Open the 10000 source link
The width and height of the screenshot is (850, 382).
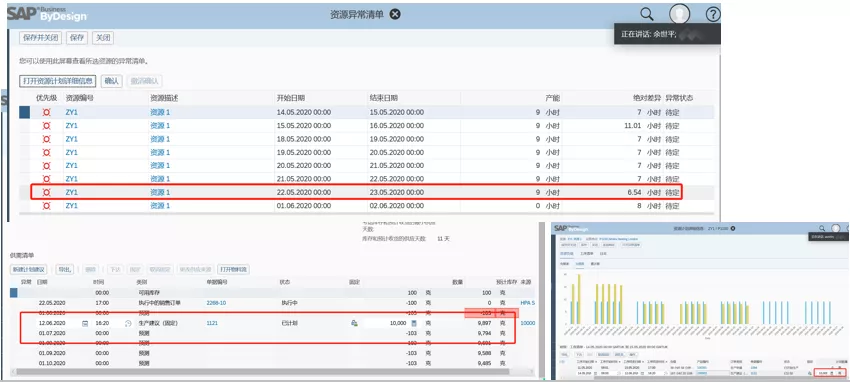527,323
